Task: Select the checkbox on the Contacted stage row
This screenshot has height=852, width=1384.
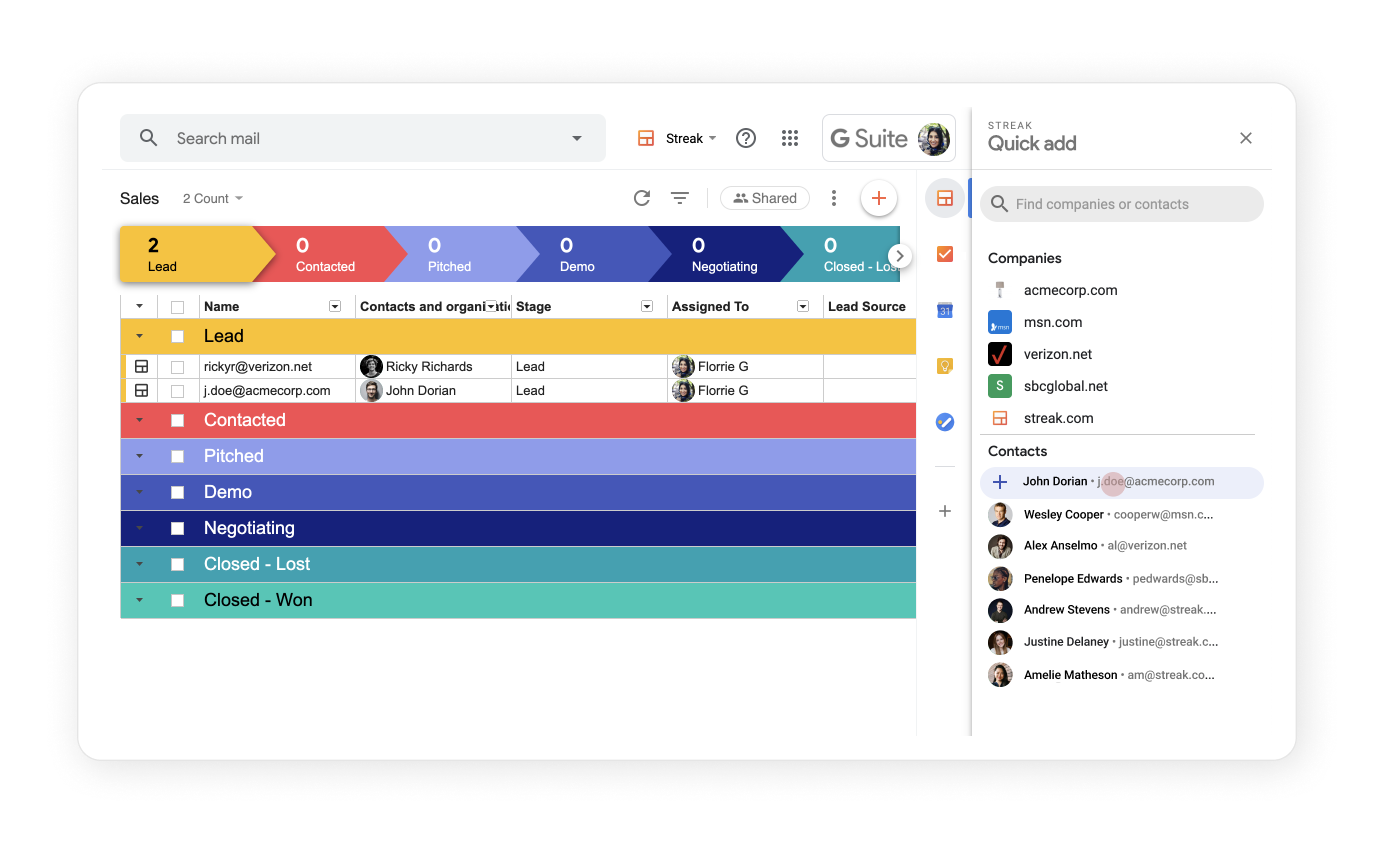Action: coord(177,420)
